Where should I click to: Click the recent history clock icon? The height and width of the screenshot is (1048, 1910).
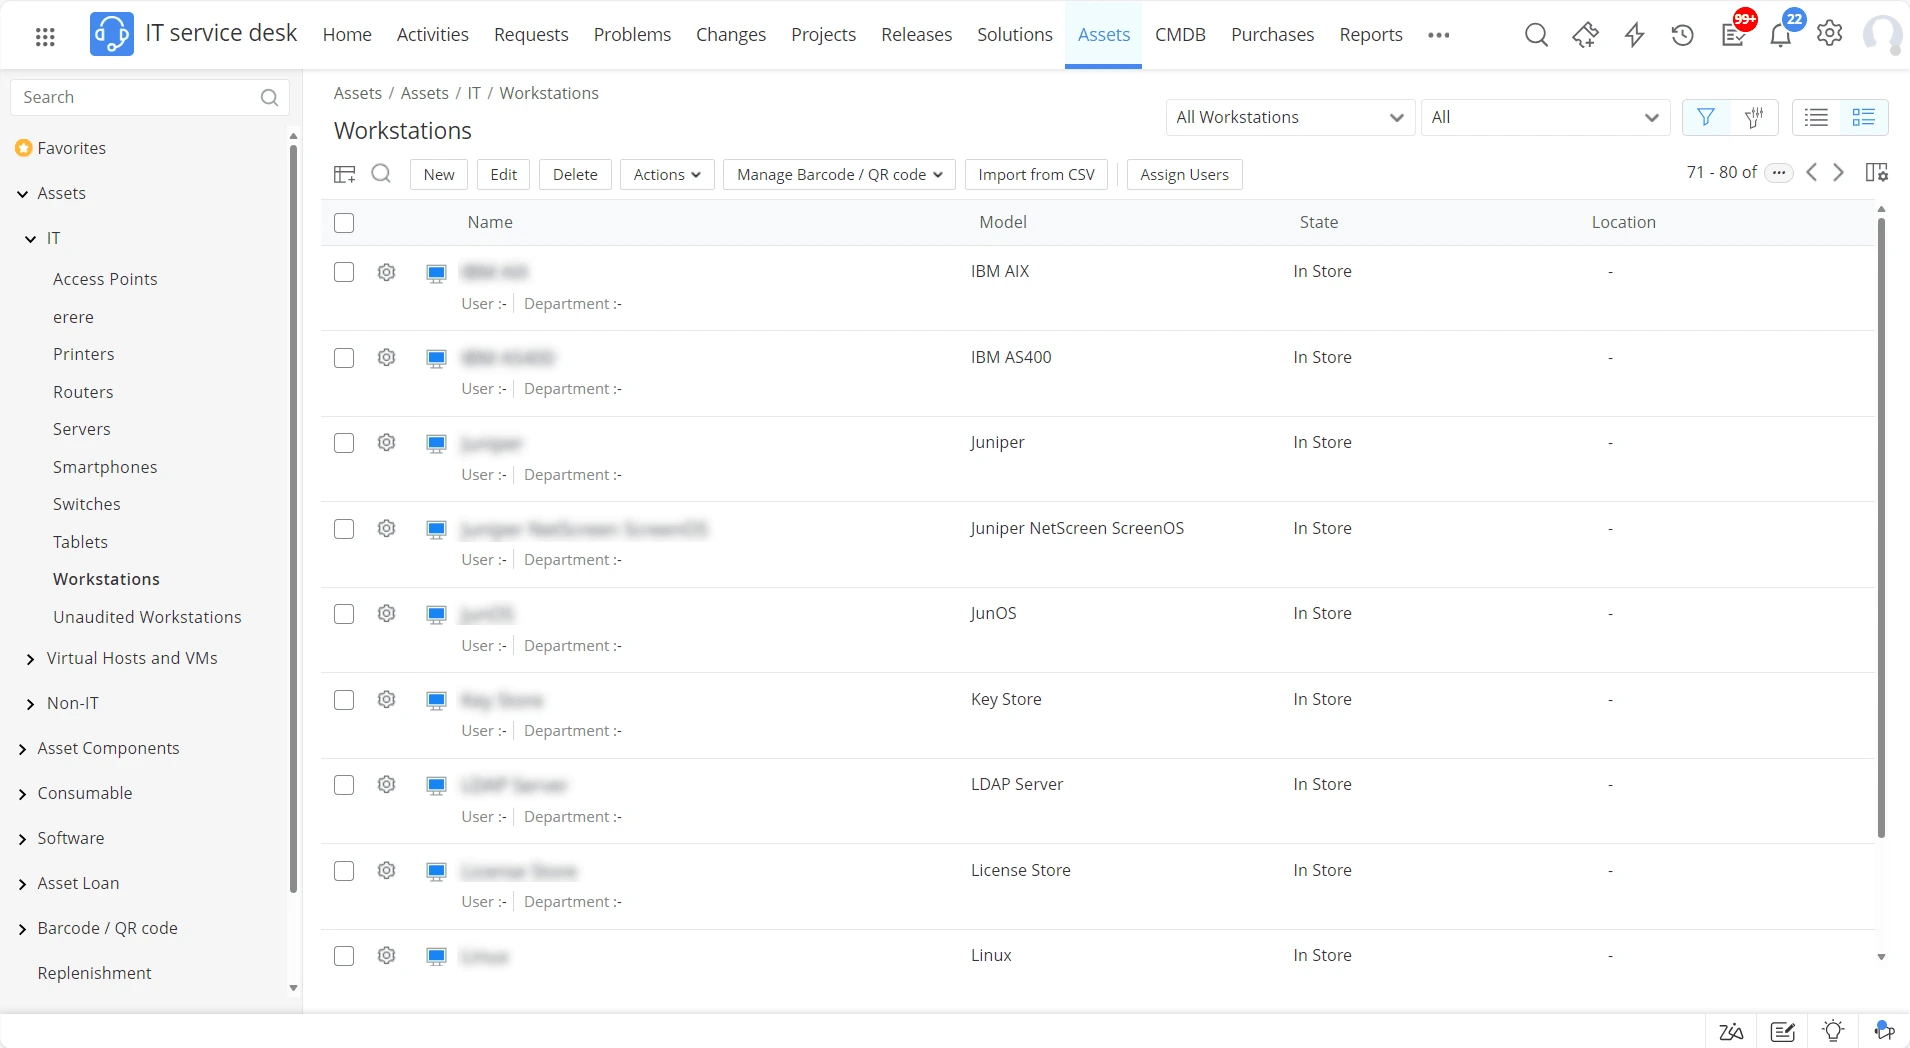[x=1682, y=35]
